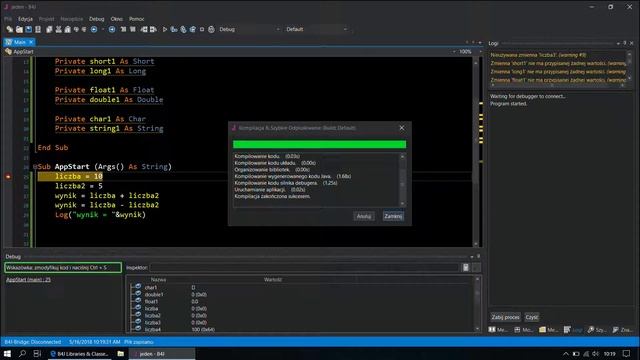This screenshot has height=360, width=640.
Task: Click the green compilation progress bar
Action: (319, 144)
